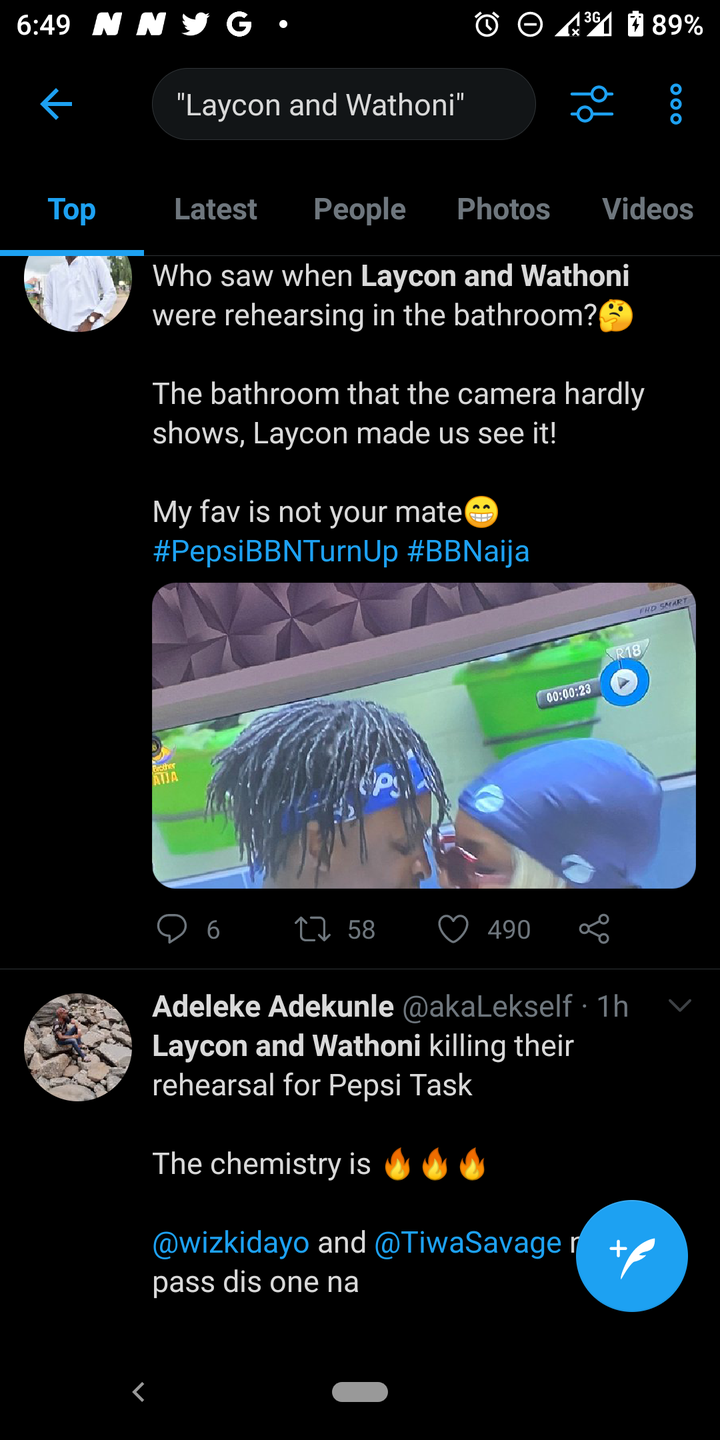
Task: Expand Adeleke Adekunle tweet options chevron
Action: point(680,1006)
